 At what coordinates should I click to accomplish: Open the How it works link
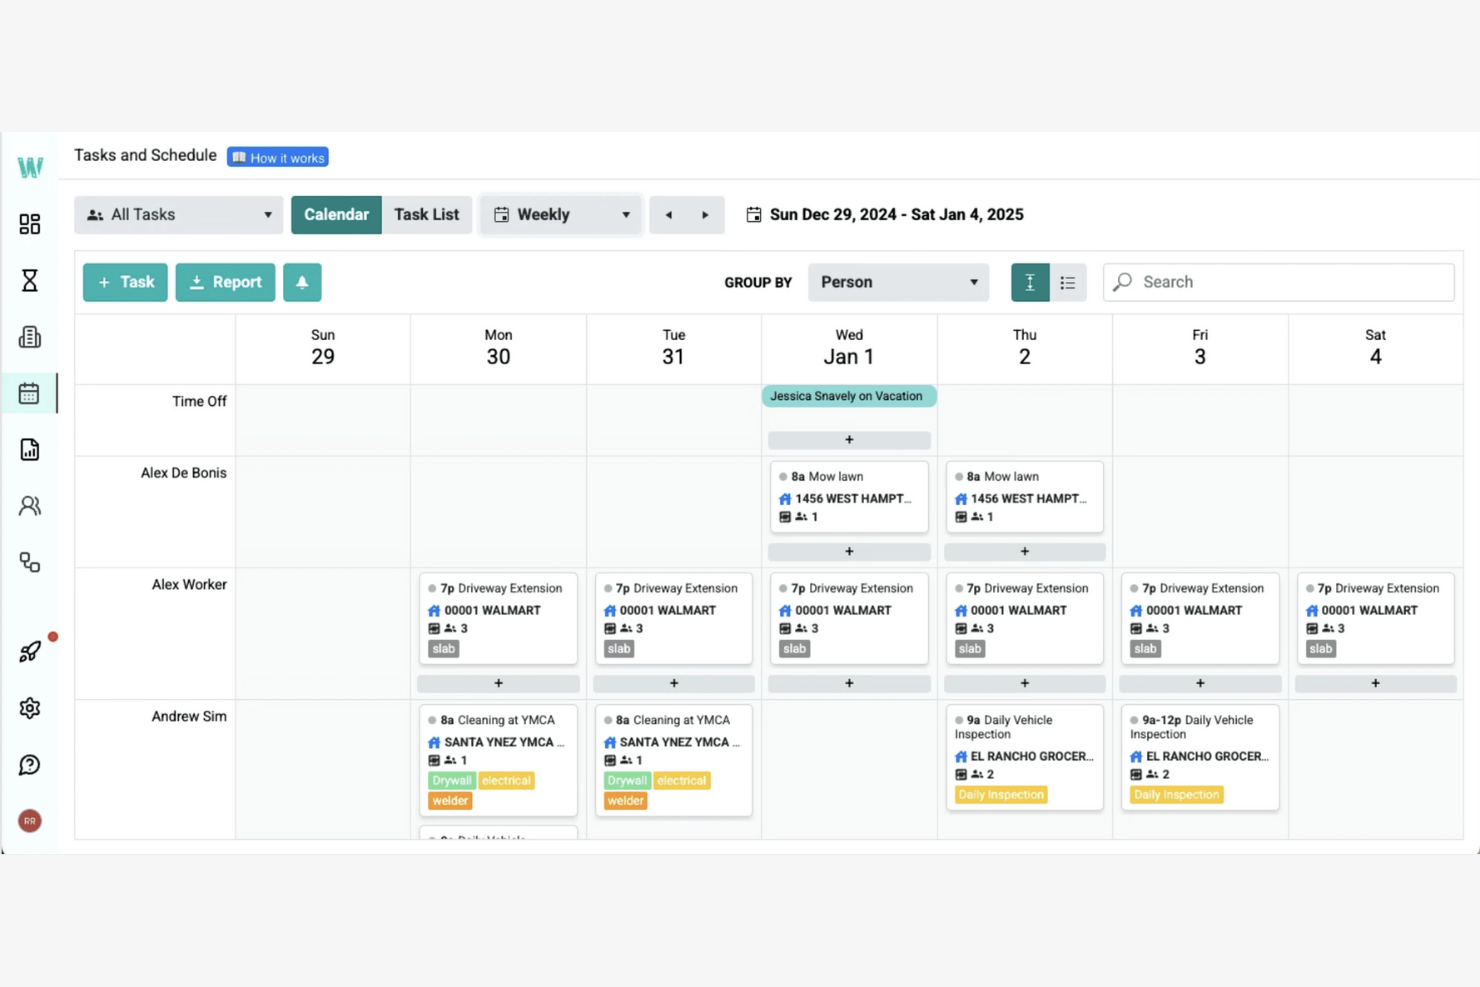[277, 157]
